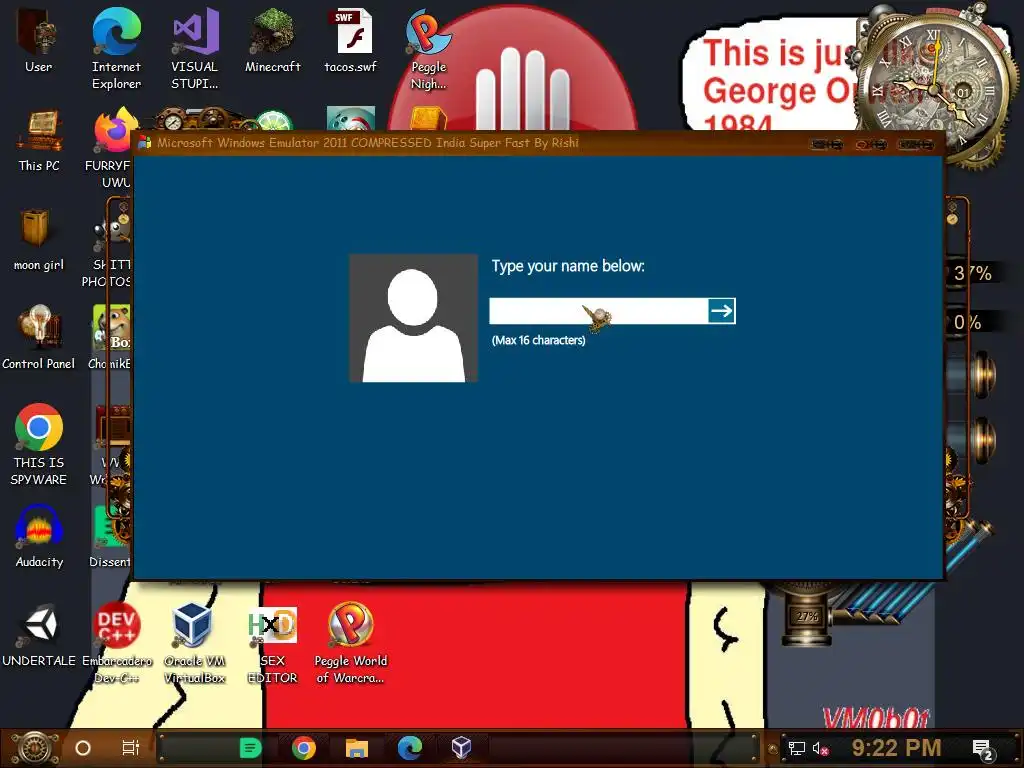Click the user avatar picture
Image resolution: width=1024 pixels, height=768 pixels.
413,318
